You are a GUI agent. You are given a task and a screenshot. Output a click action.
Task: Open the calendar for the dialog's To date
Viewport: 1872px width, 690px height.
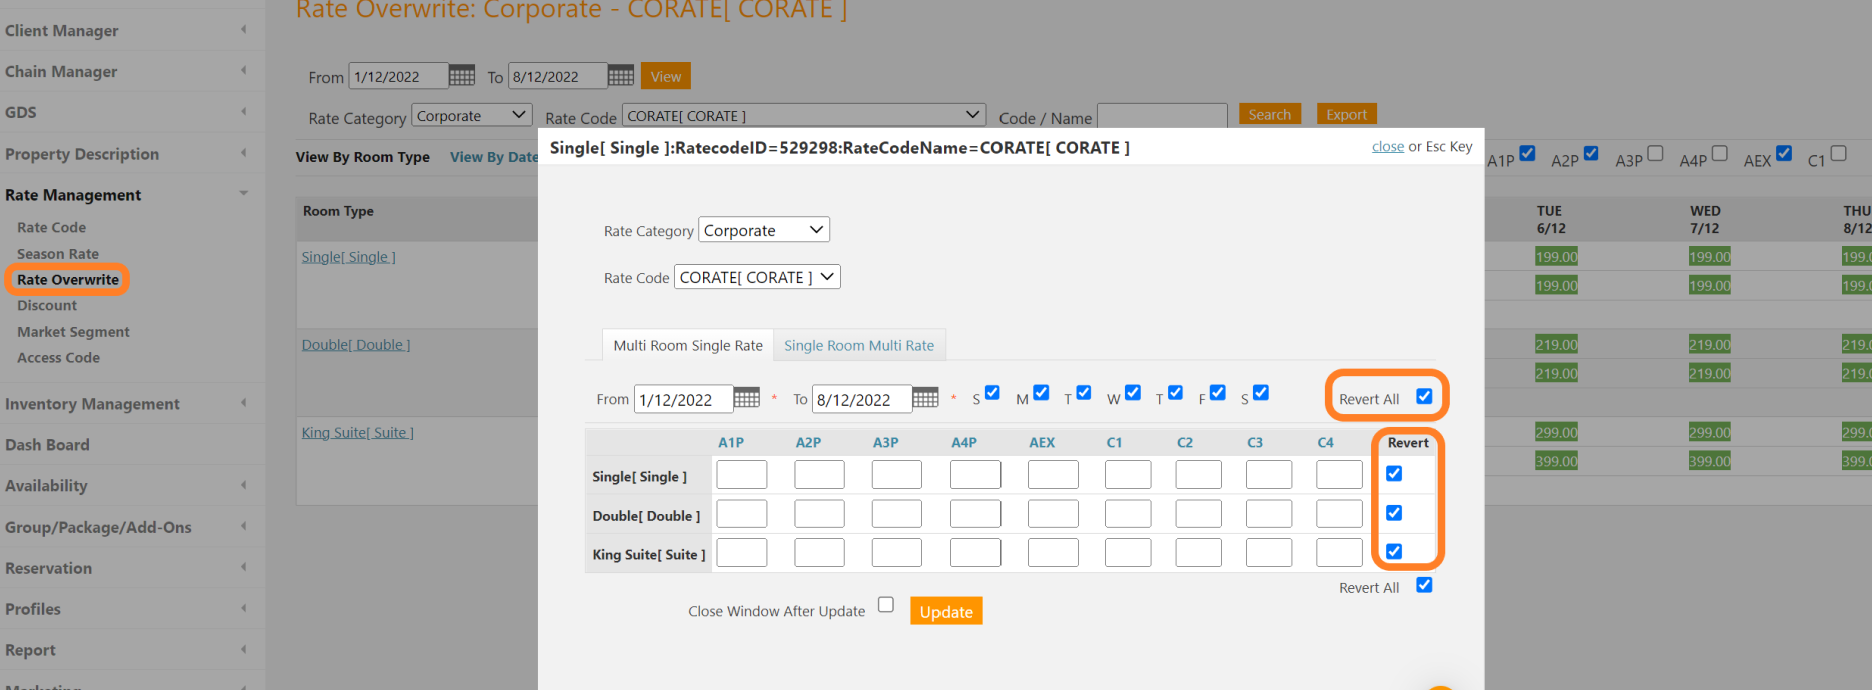coord(925,398)
